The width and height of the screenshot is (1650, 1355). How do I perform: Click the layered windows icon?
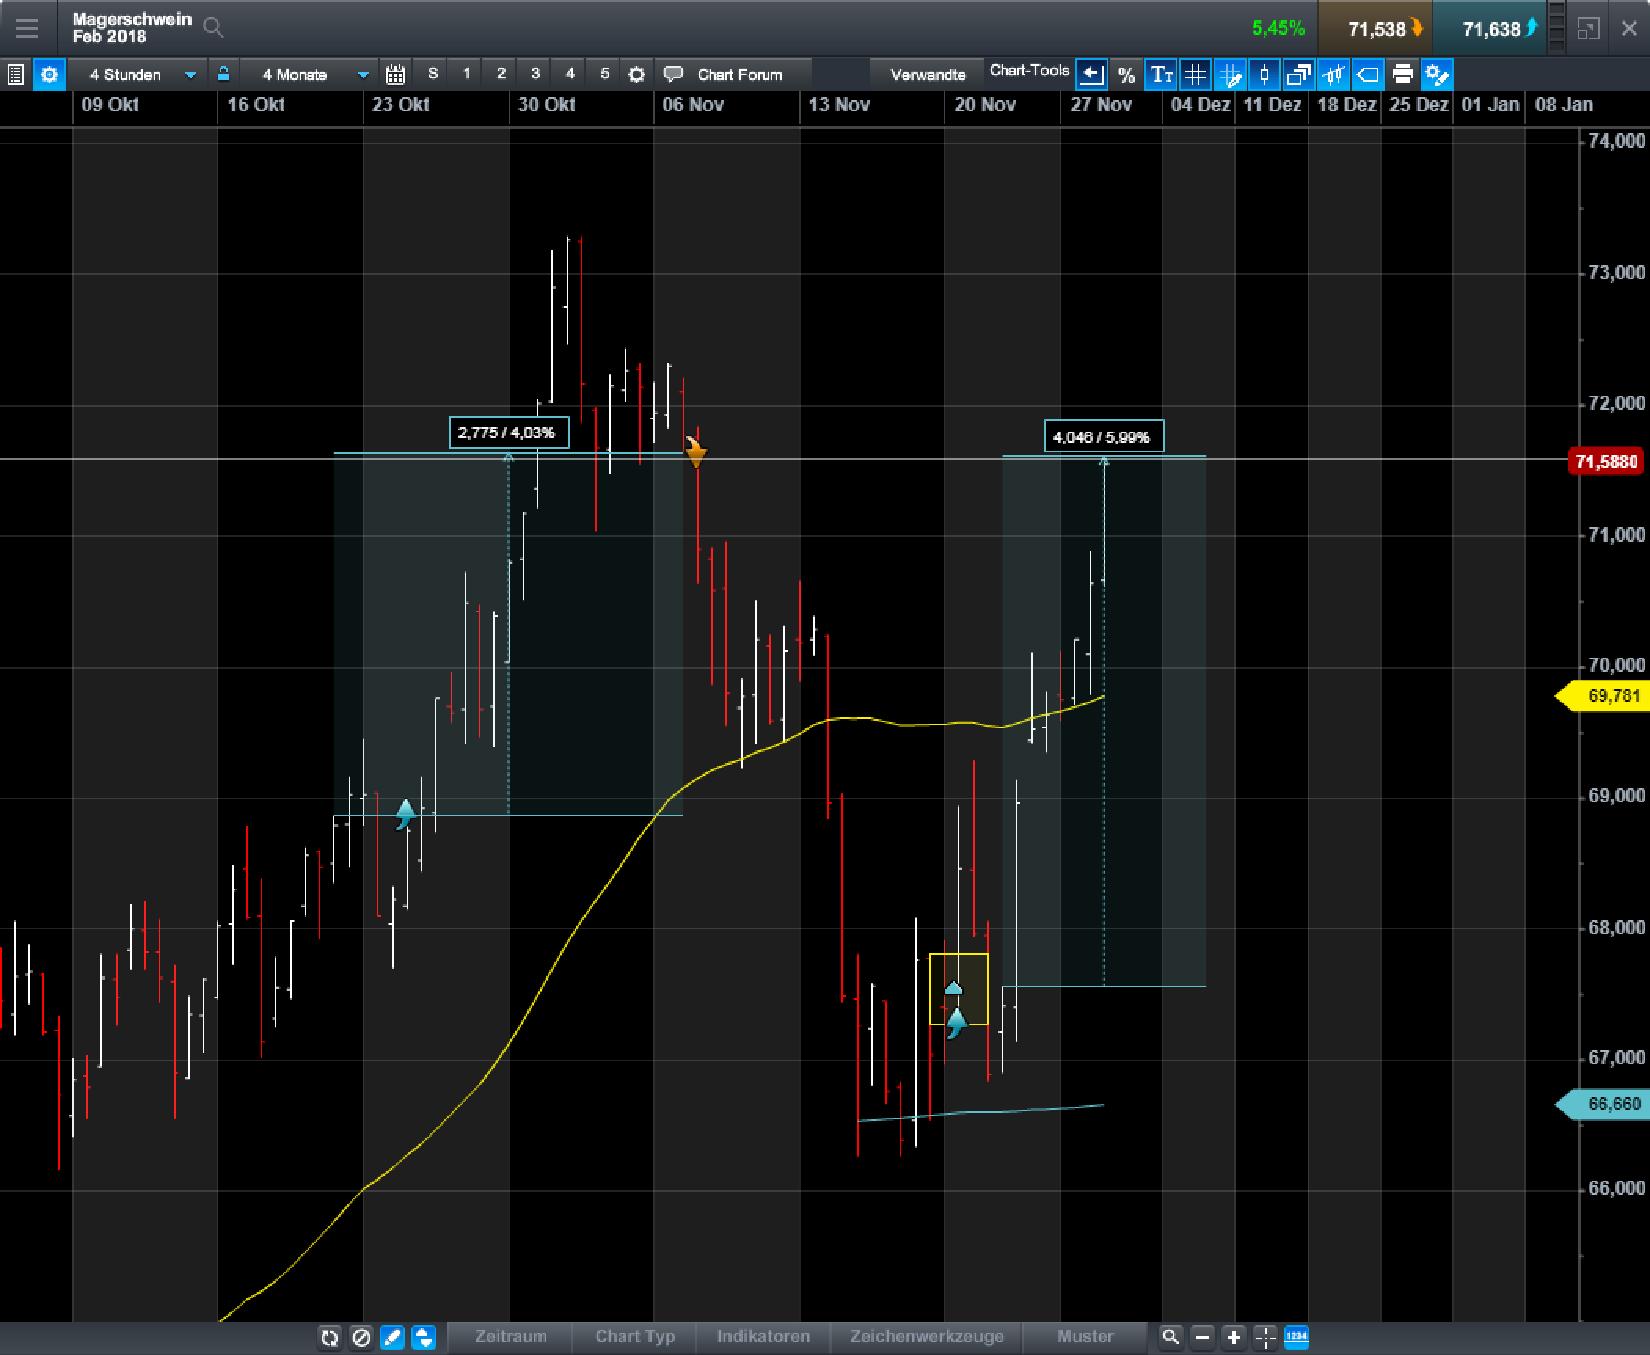coord(1298,73)
